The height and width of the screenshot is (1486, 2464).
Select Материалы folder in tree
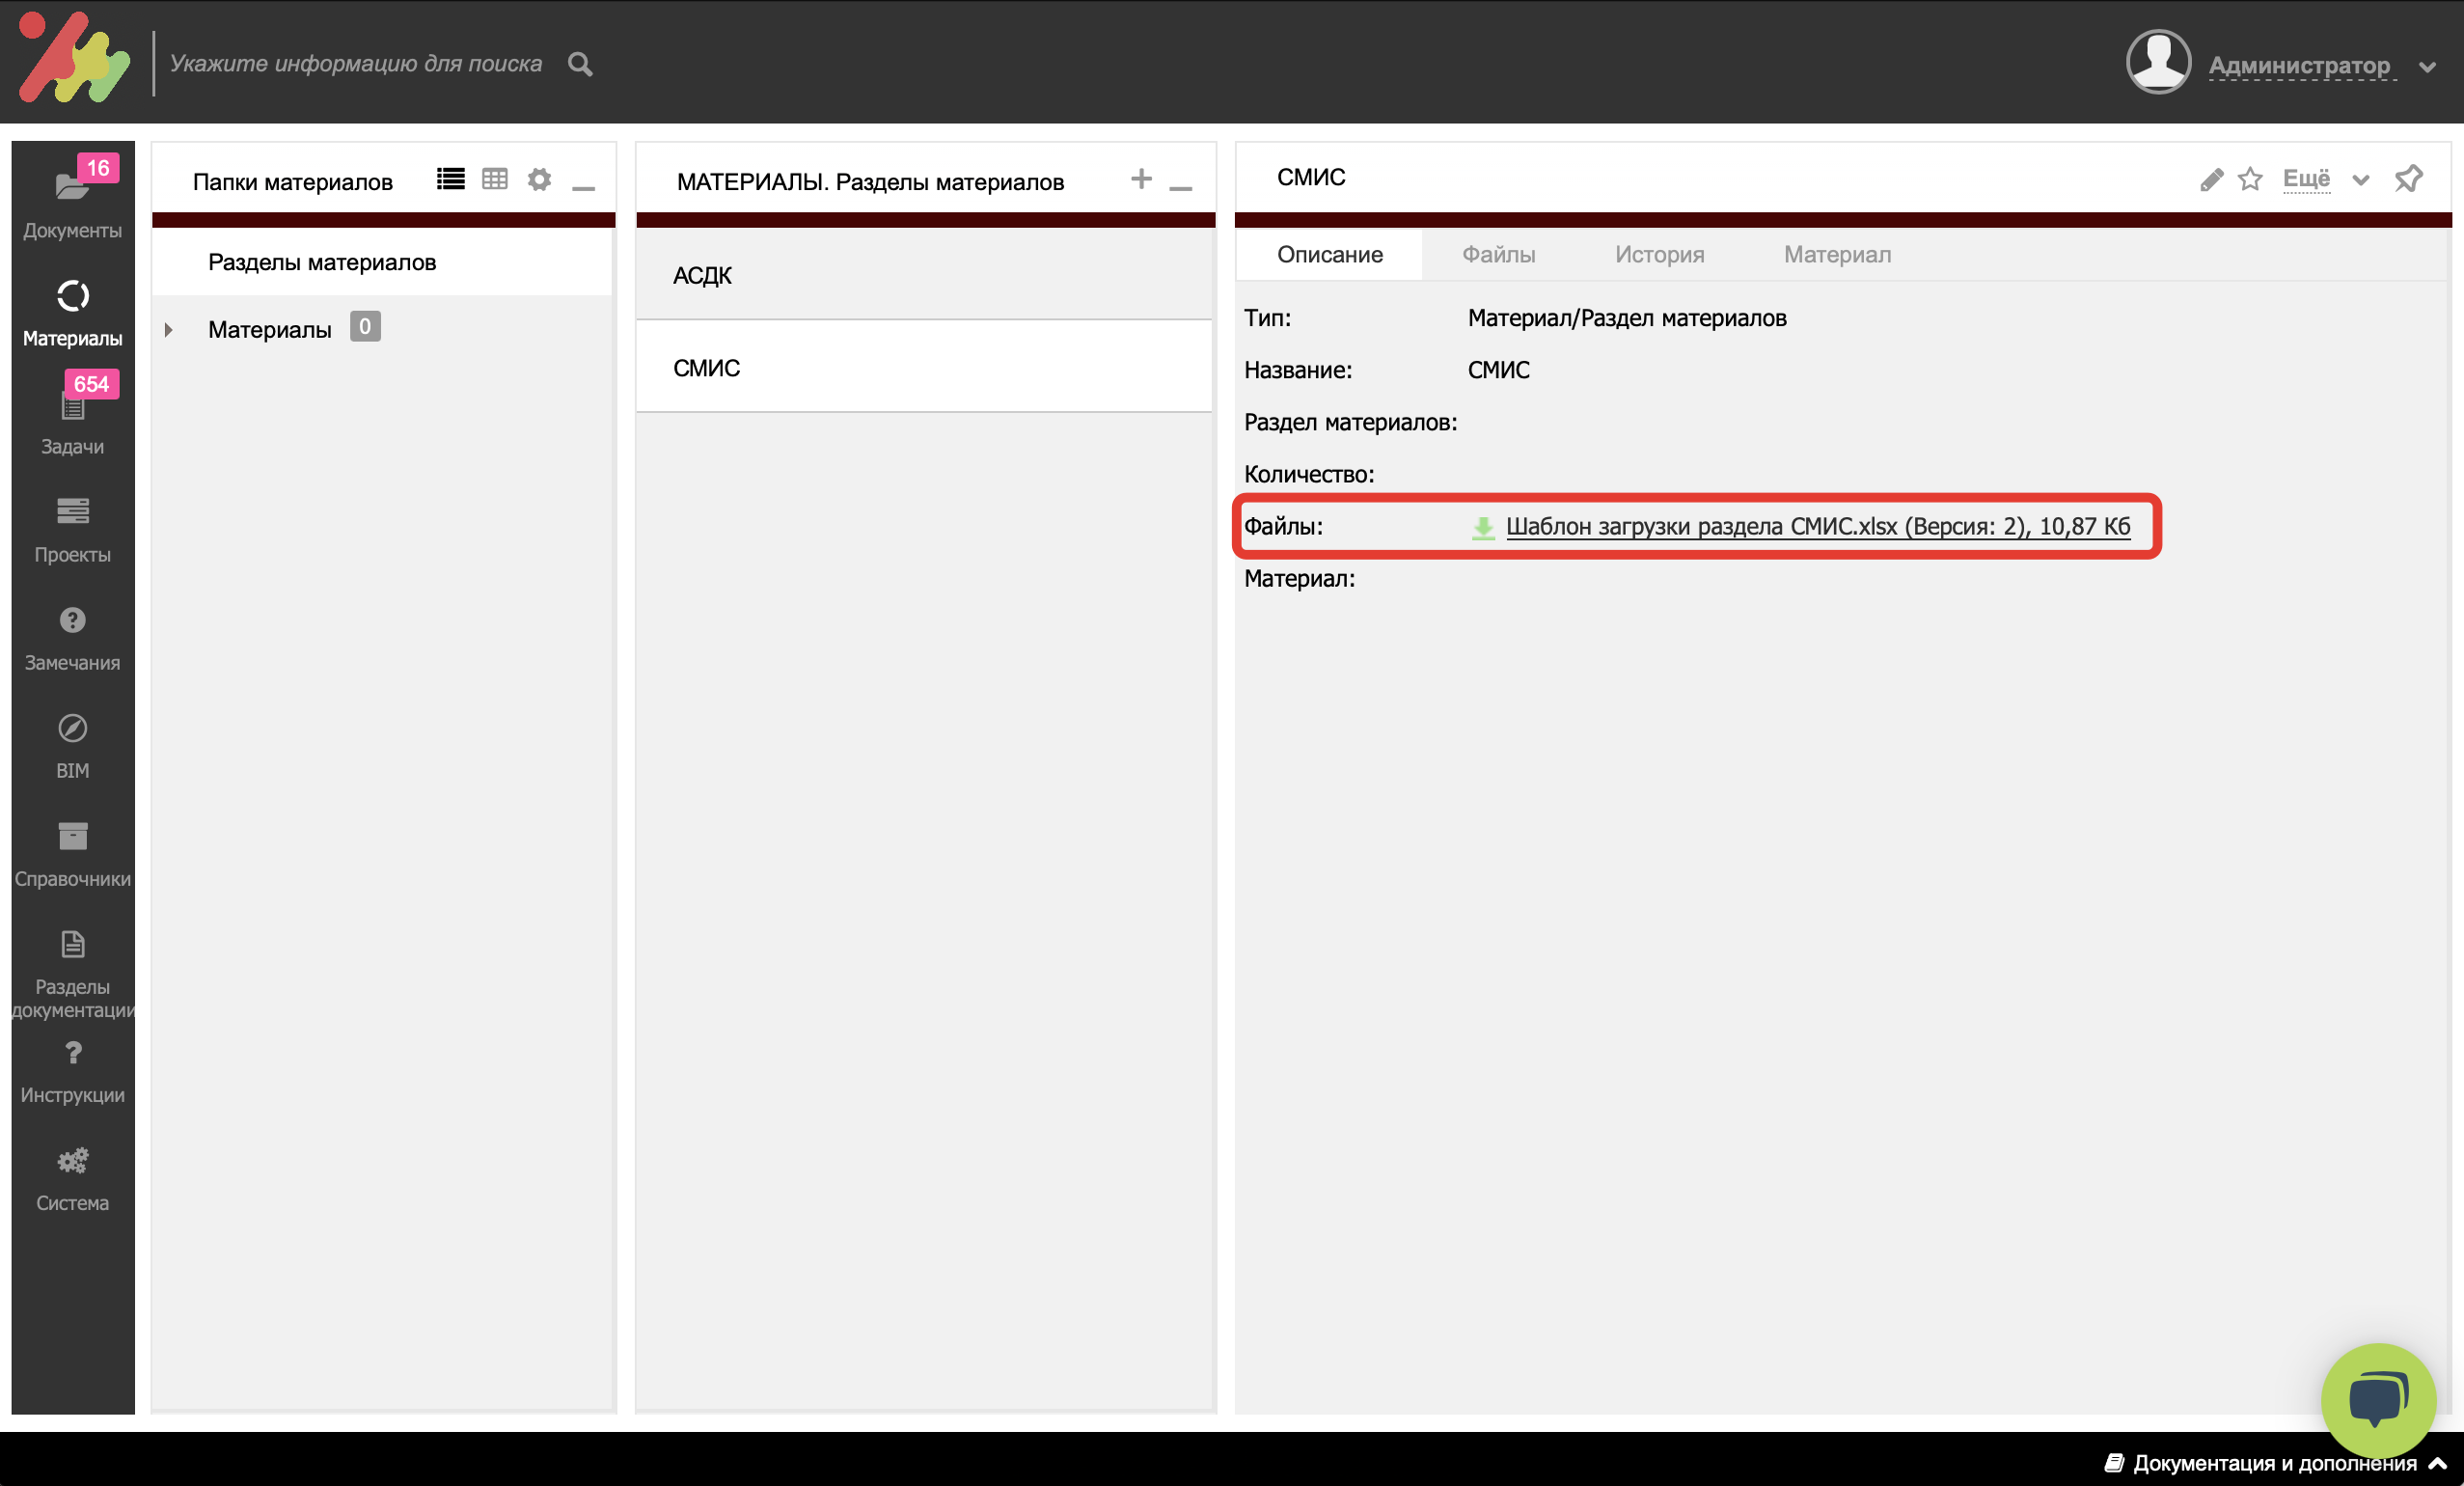[269, 329]
